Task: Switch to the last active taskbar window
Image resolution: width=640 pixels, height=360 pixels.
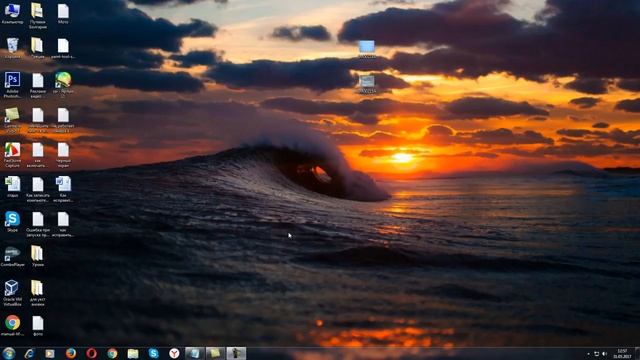Action: pos(236,353)
